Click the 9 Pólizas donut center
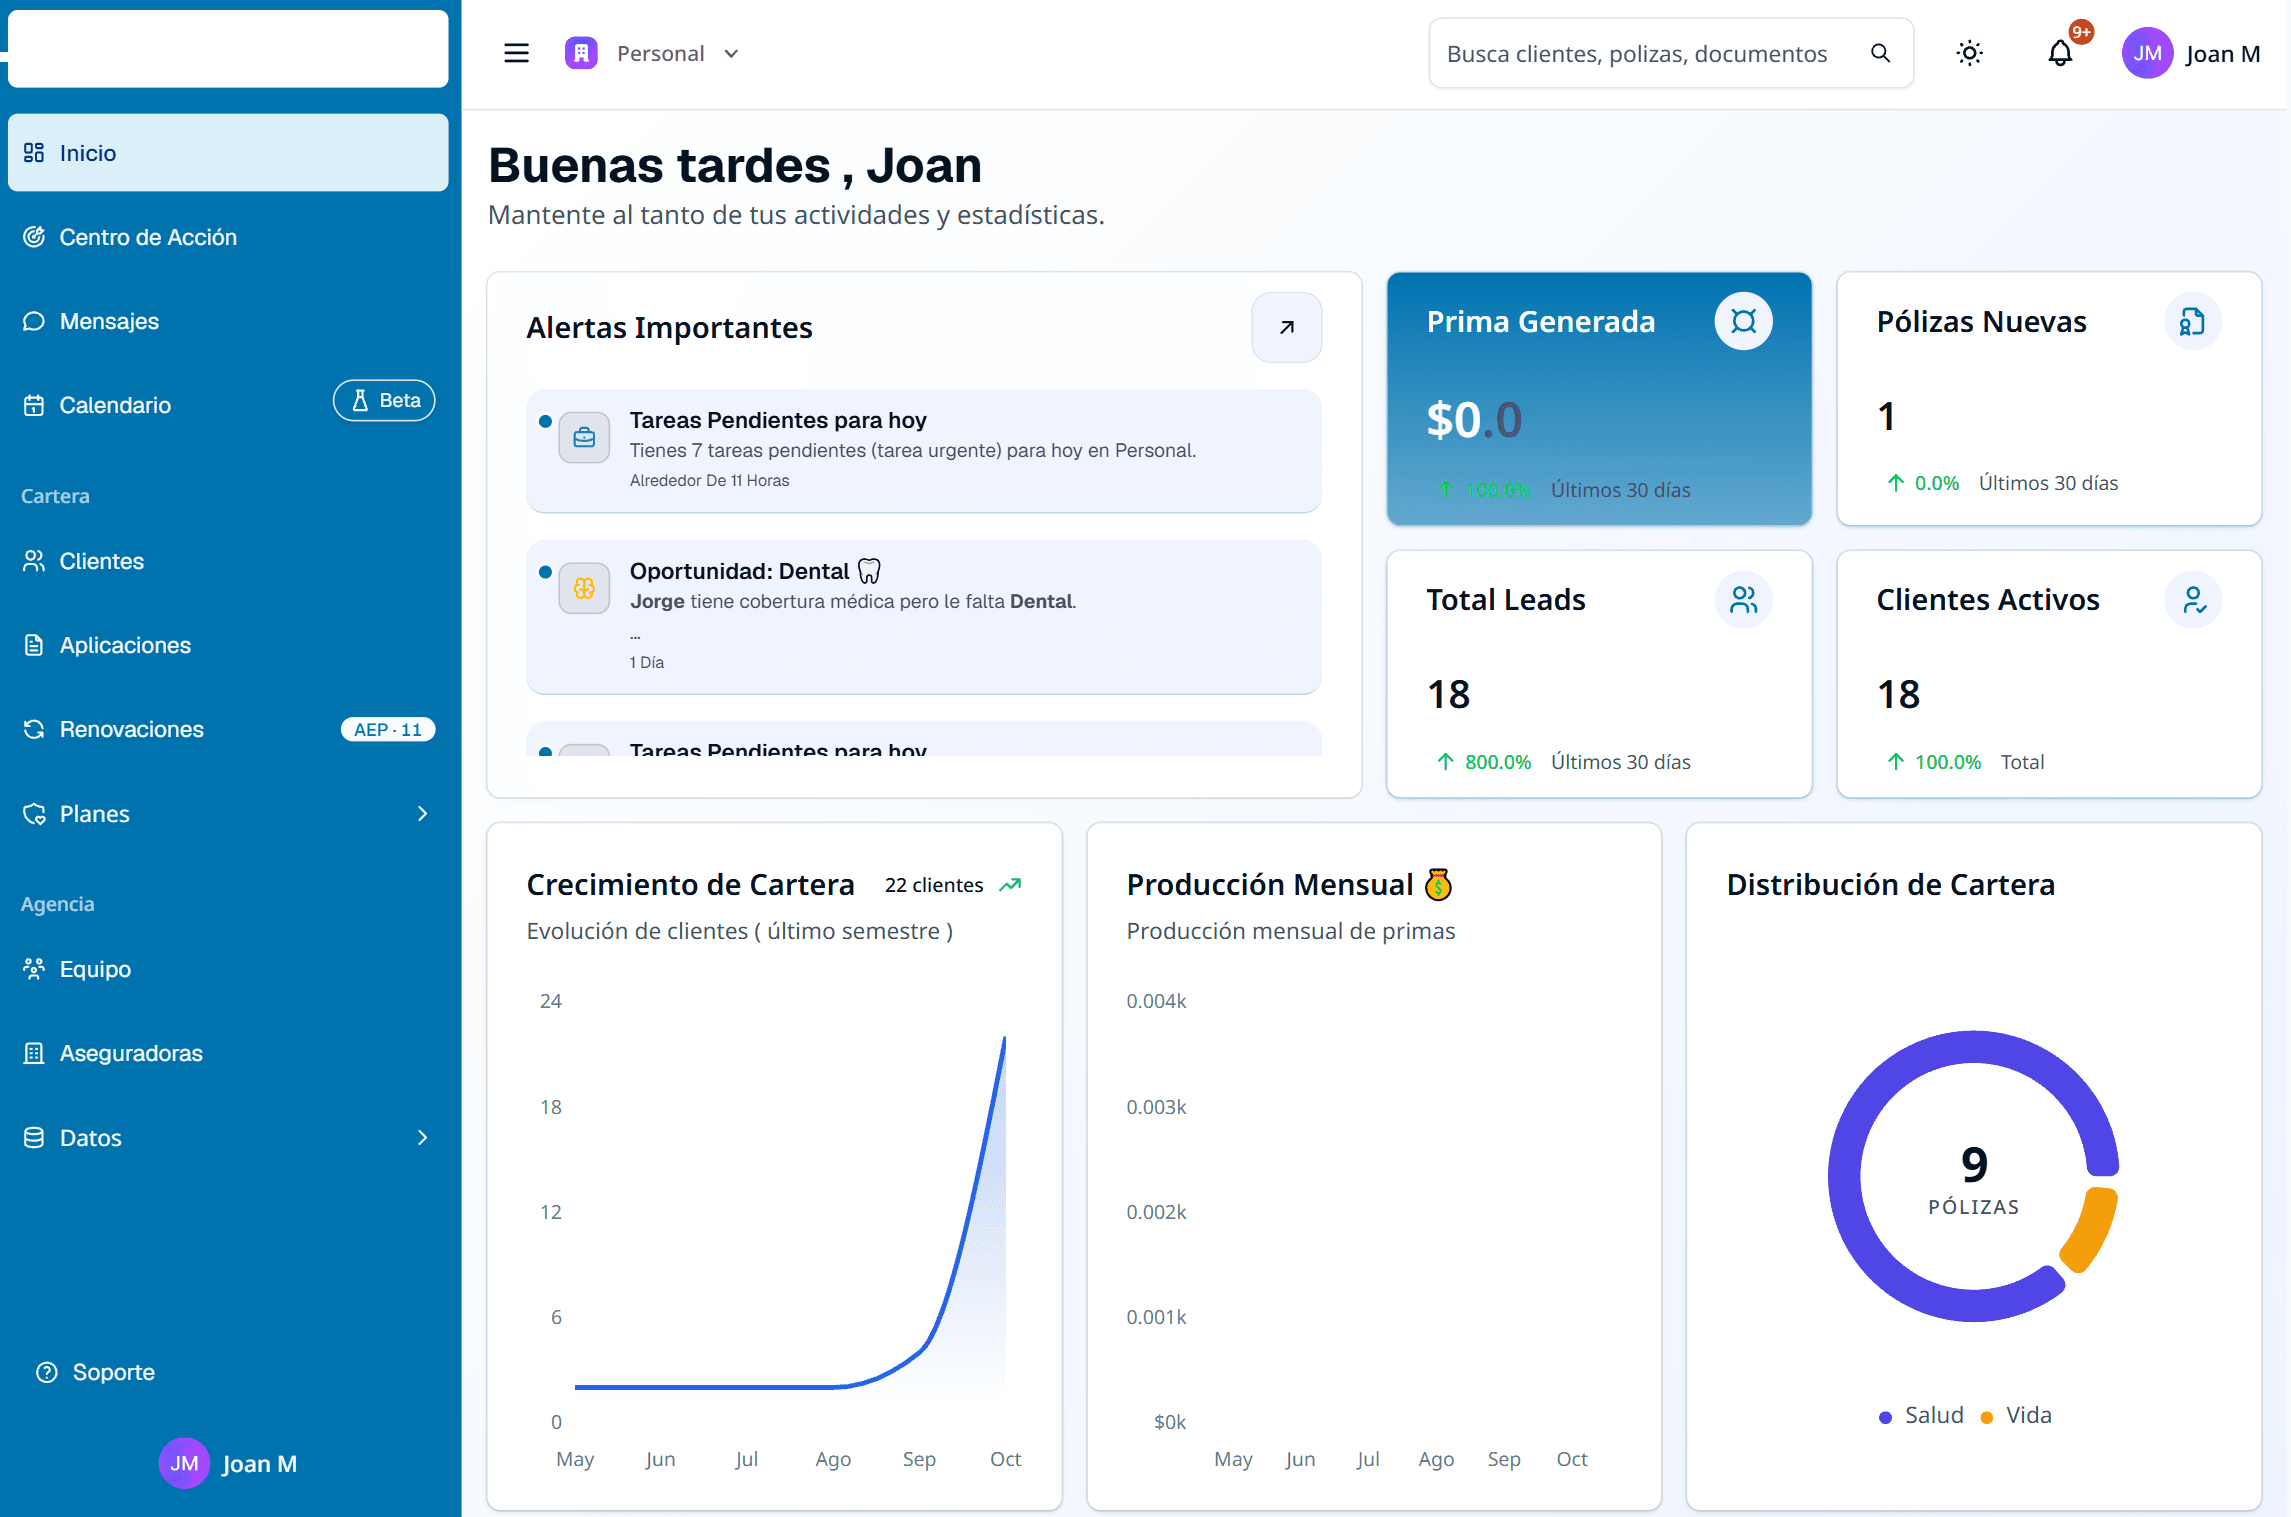 (x=1973, y=1180)
